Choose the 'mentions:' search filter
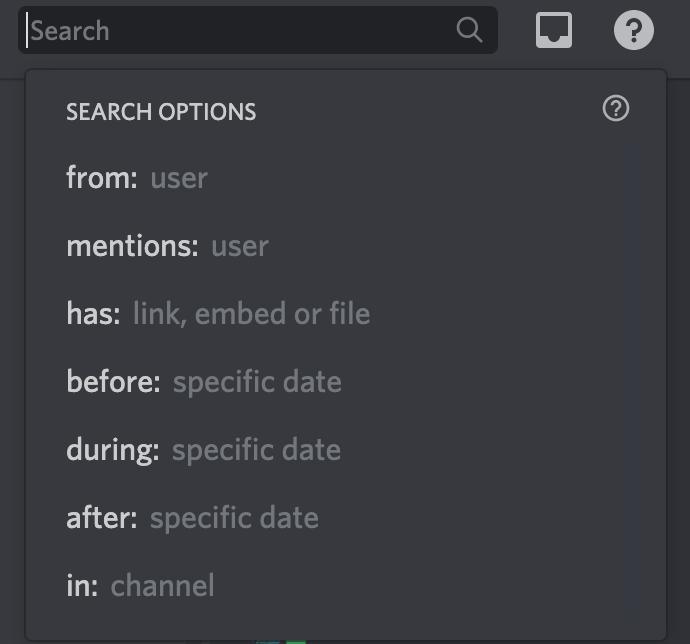690x644 pixels. [346, 246]
